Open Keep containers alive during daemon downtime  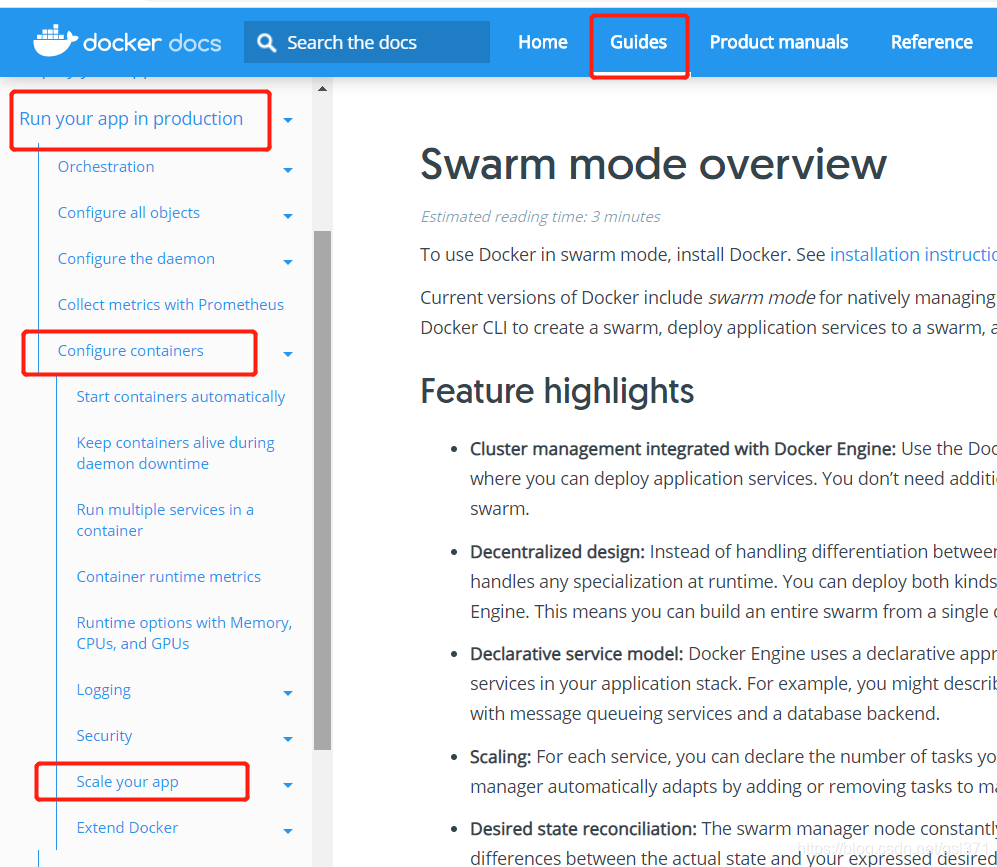coord(175,453)
